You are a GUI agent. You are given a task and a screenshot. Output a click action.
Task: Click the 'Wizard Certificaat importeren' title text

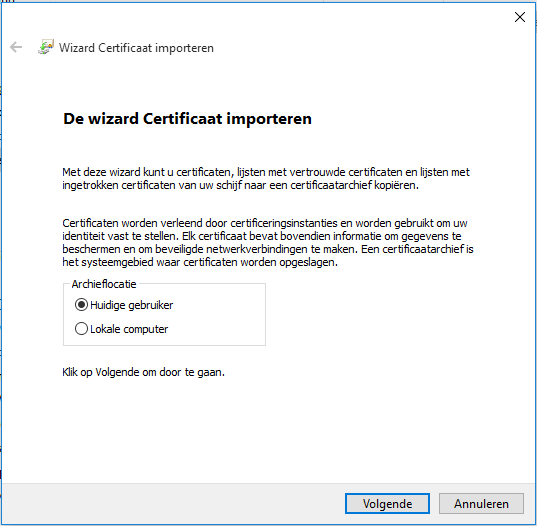click(x=136, y=48)
